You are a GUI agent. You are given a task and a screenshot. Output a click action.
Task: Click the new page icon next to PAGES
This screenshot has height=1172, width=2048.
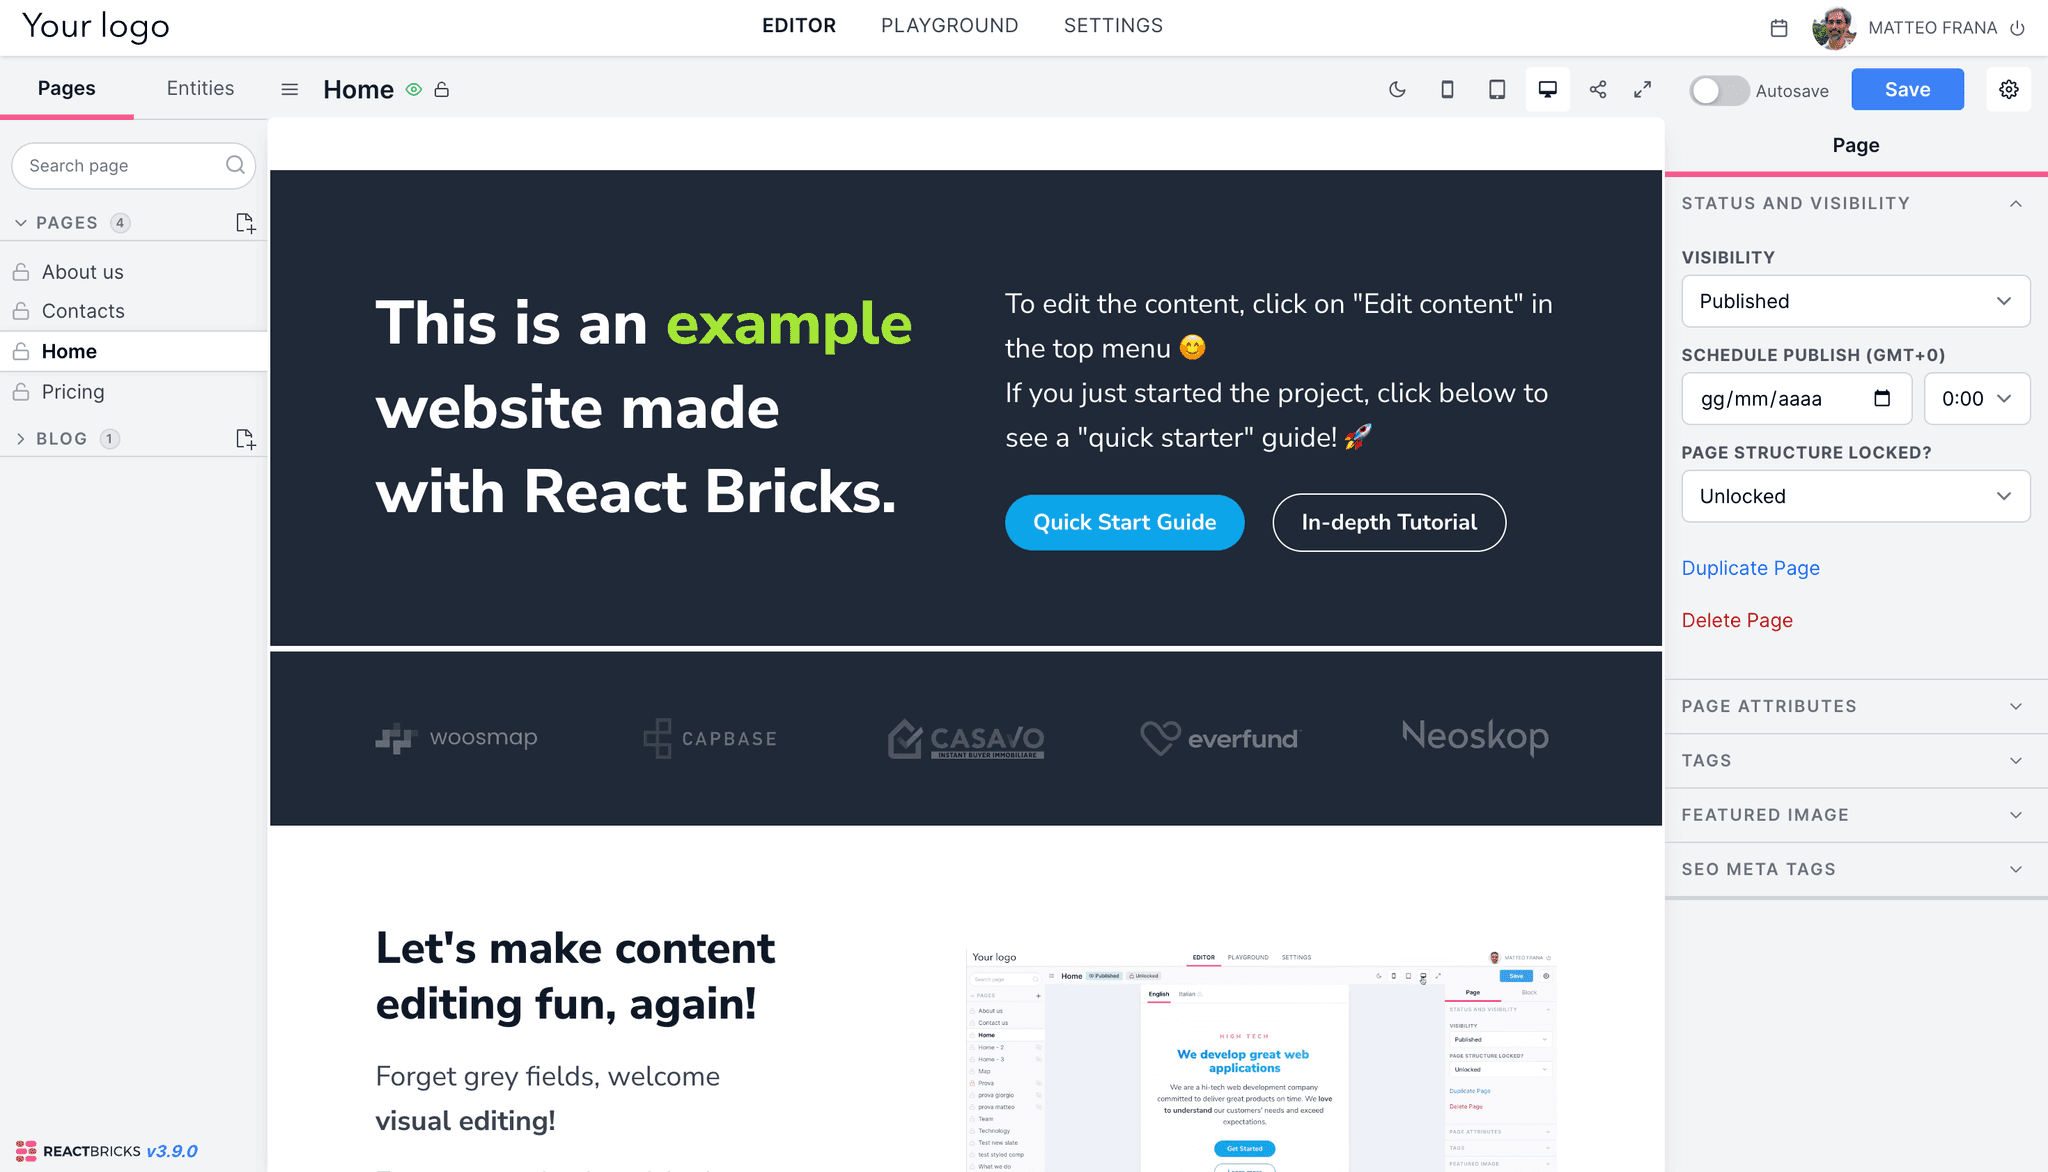243,221
